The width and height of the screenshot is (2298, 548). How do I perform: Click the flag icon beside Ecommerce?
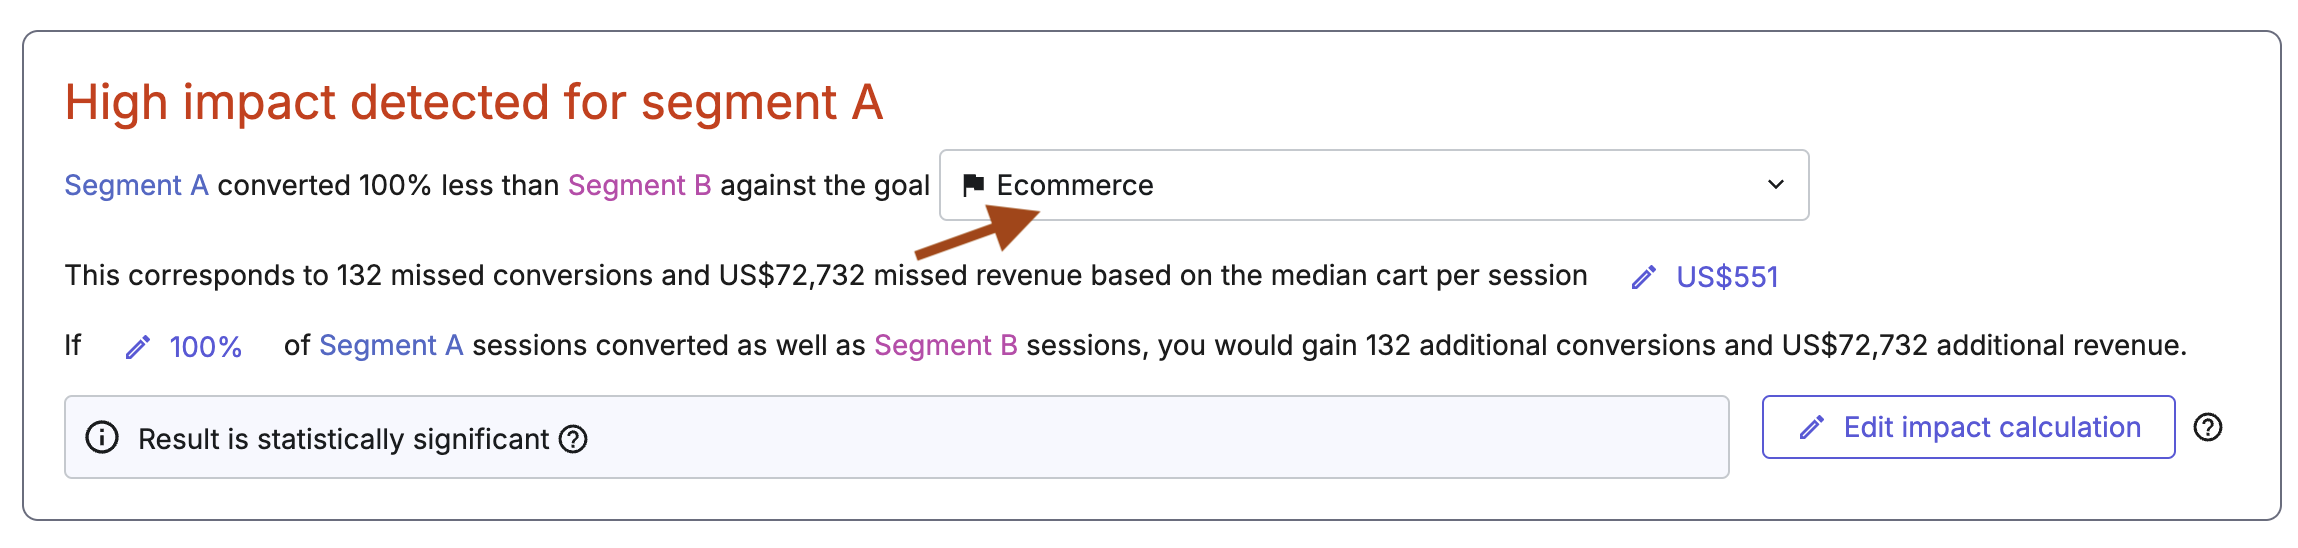click(972, 185)
